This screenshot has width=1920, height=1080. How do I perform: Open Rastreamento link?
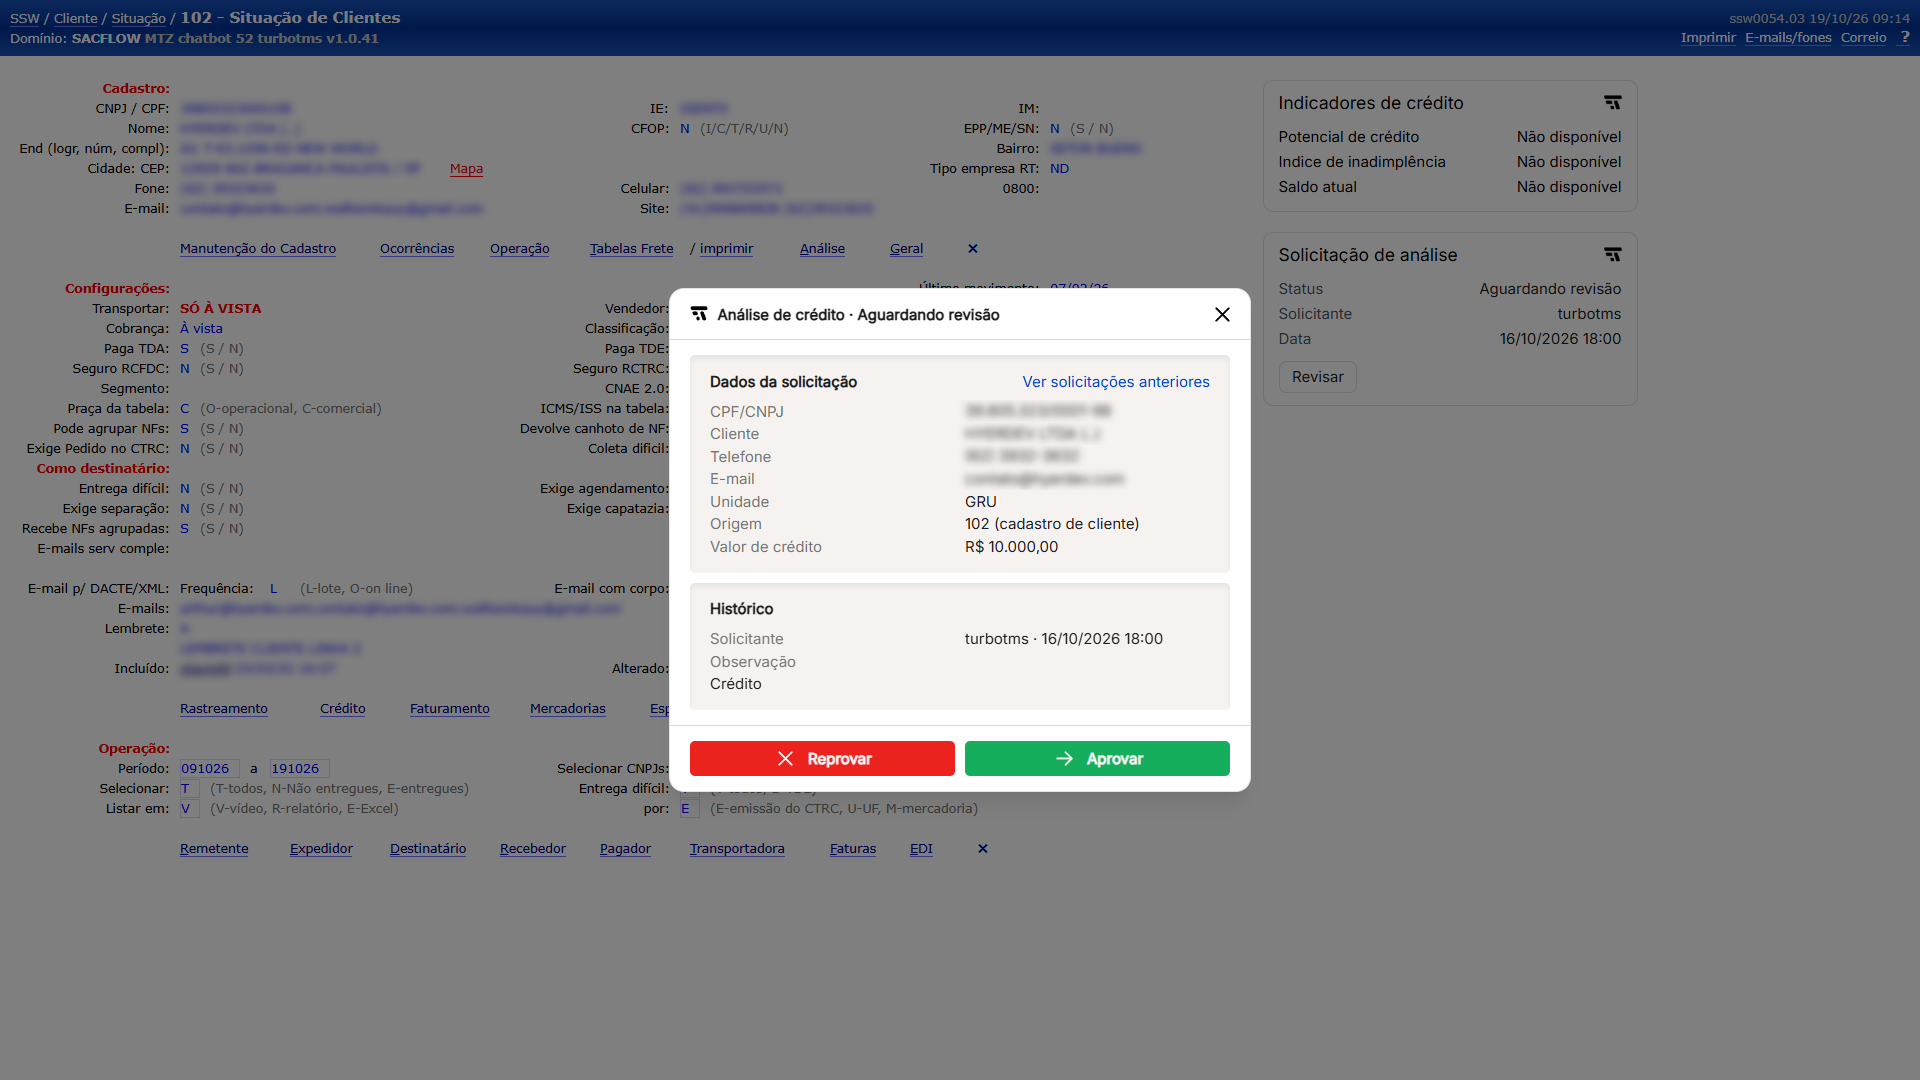click(224, 709)
